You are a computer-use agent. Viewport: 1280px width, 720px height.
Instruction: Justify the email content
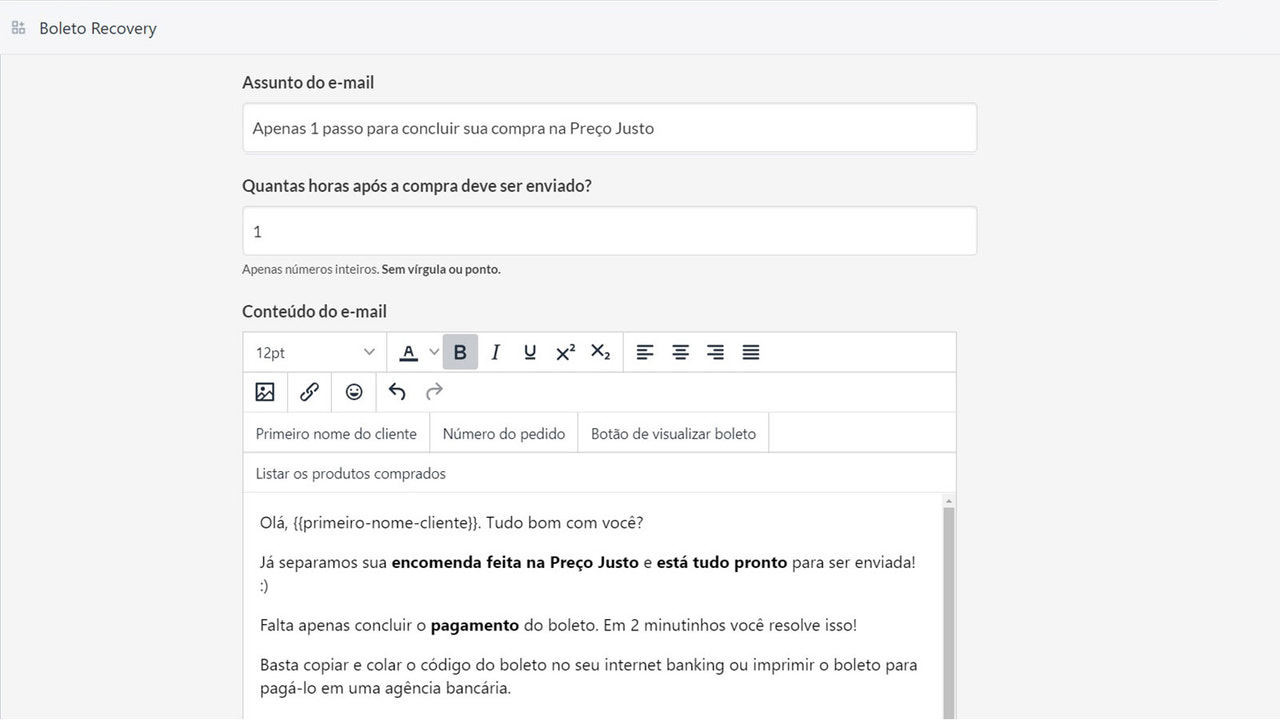[750, 352]
